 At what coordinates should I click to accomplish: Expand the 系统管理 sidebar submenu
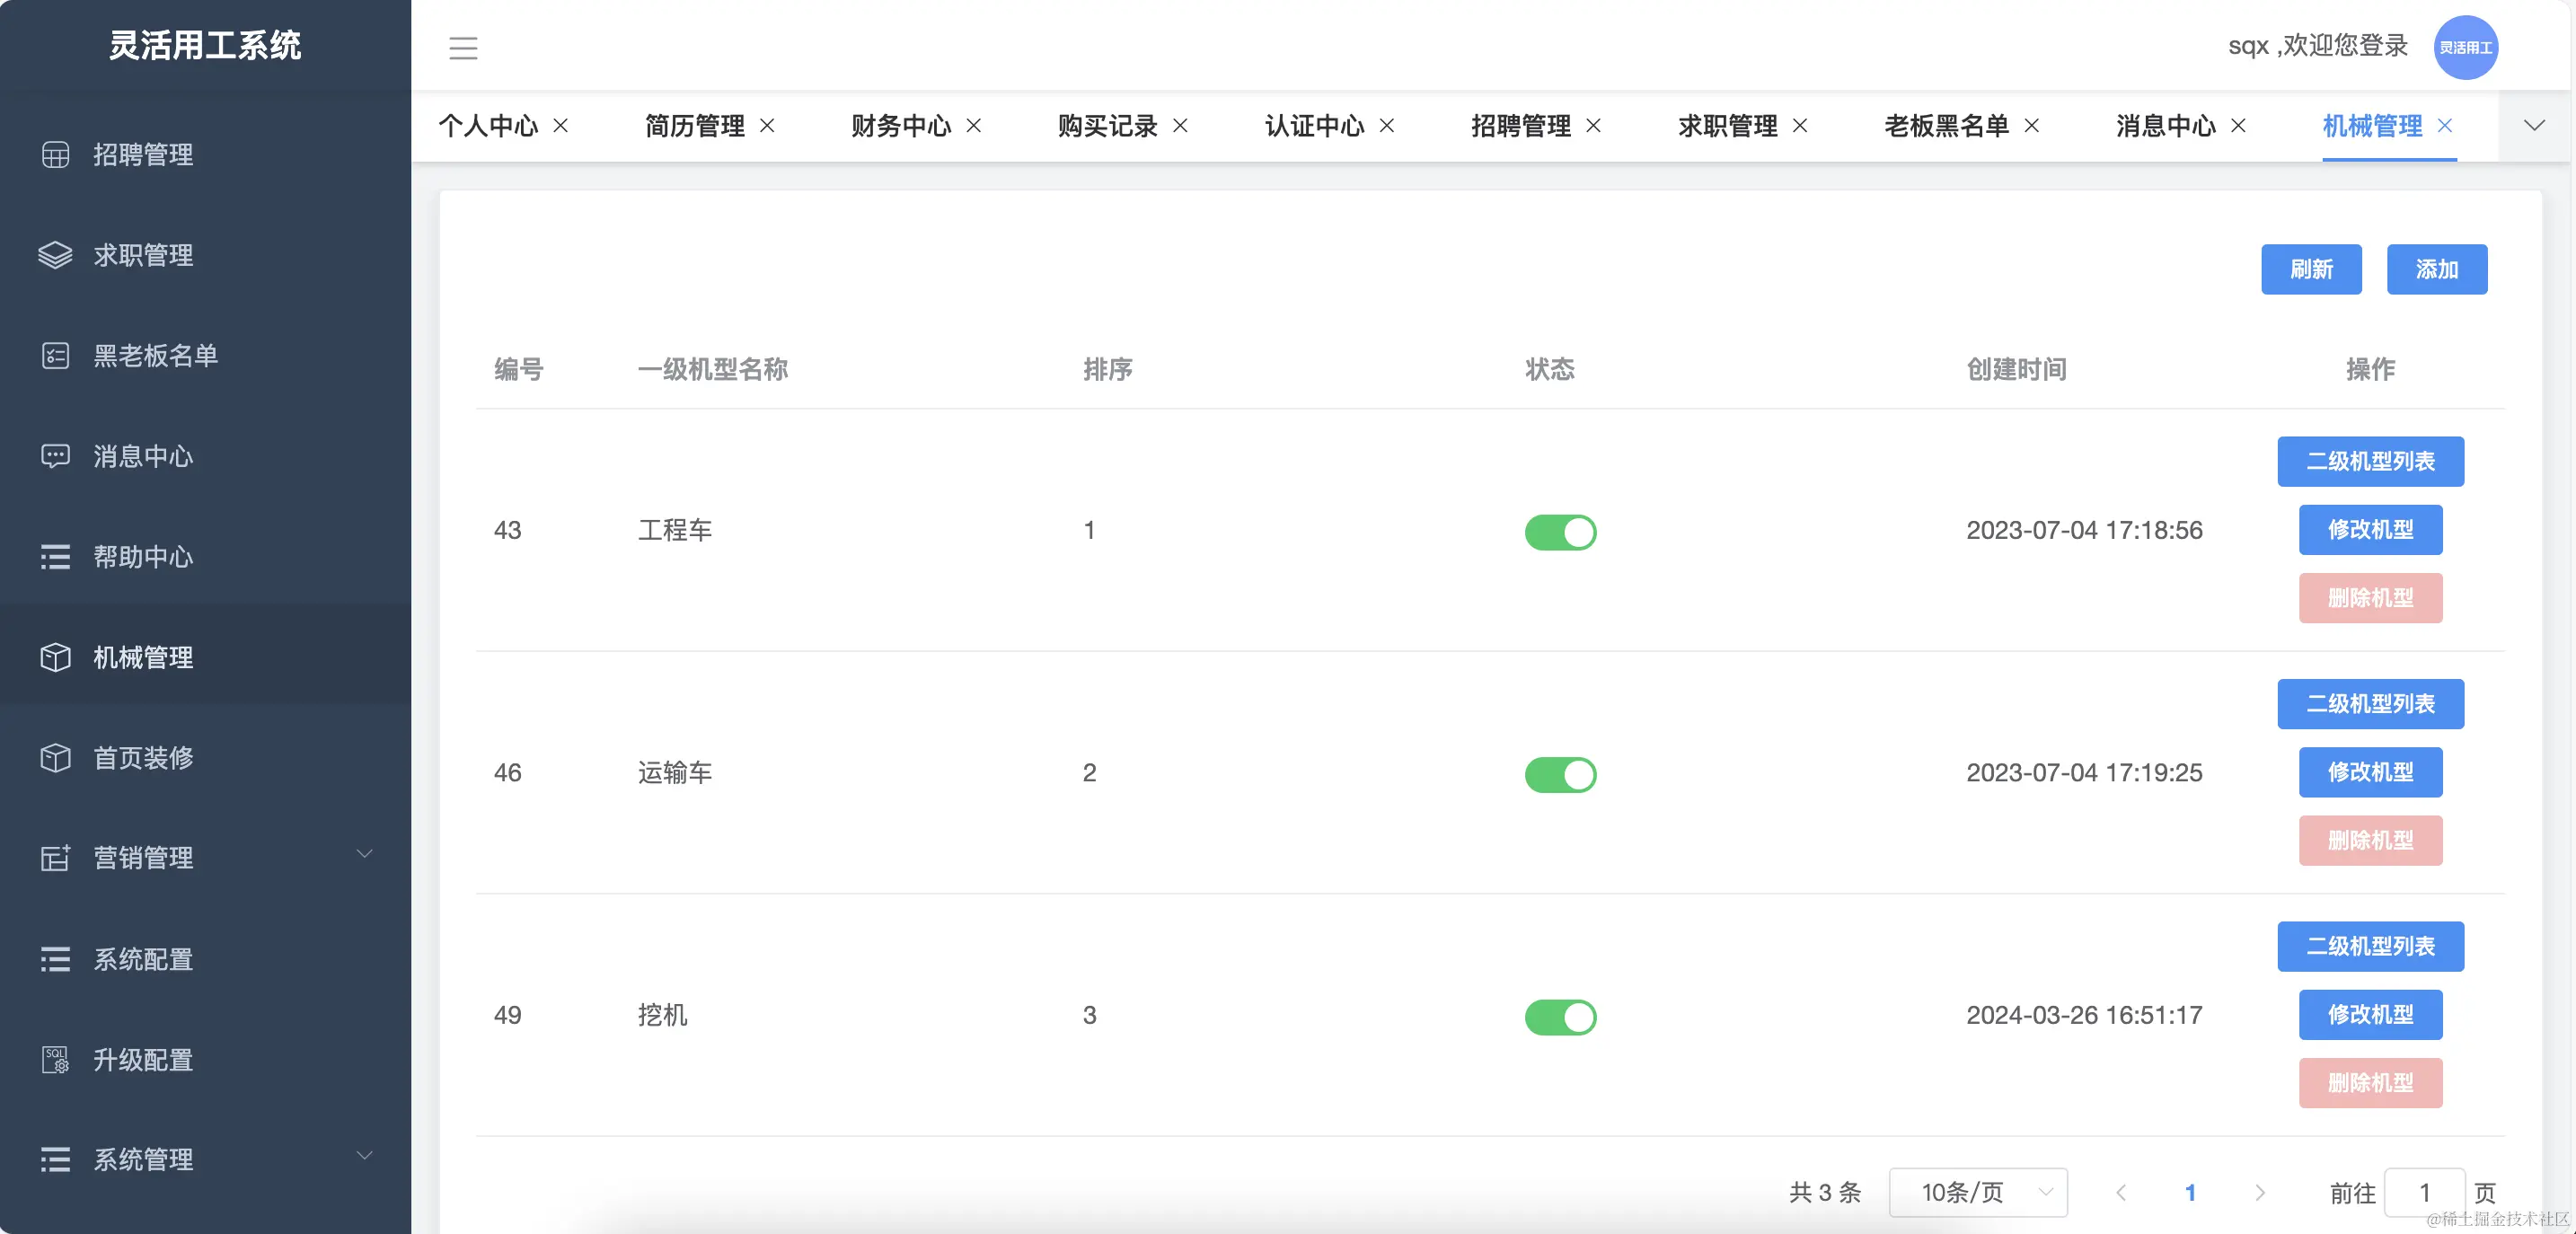pos(365,1156)
